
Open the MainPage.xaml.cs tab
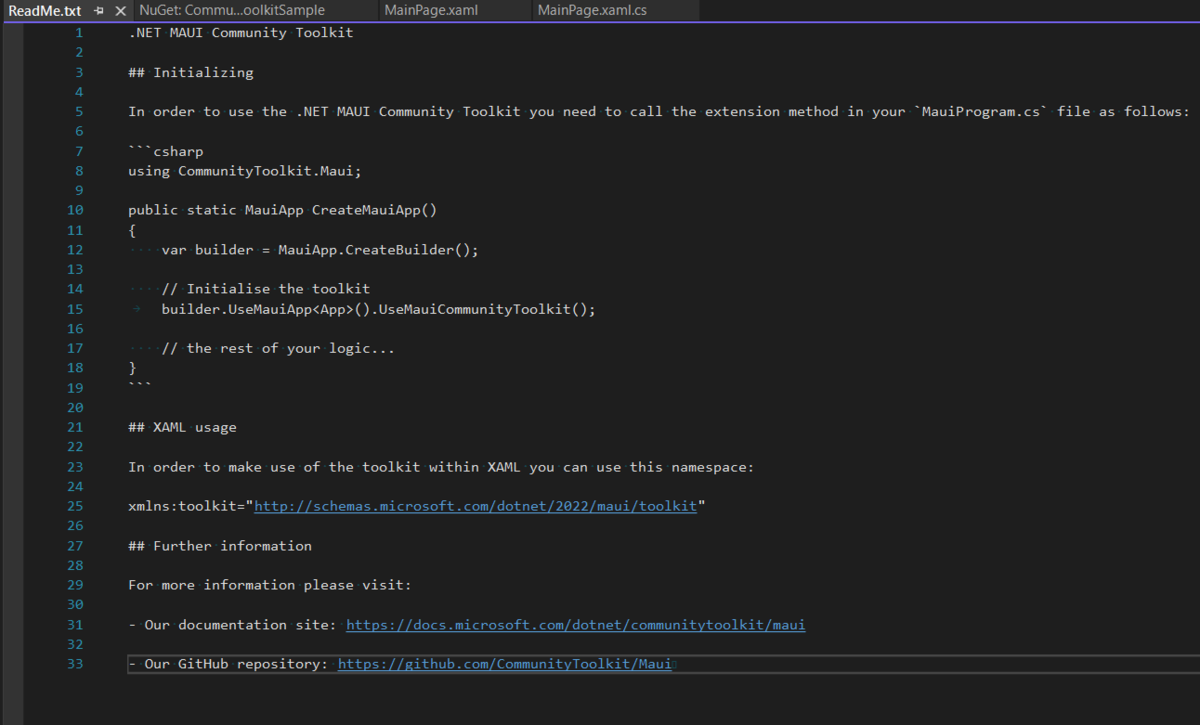592,11
